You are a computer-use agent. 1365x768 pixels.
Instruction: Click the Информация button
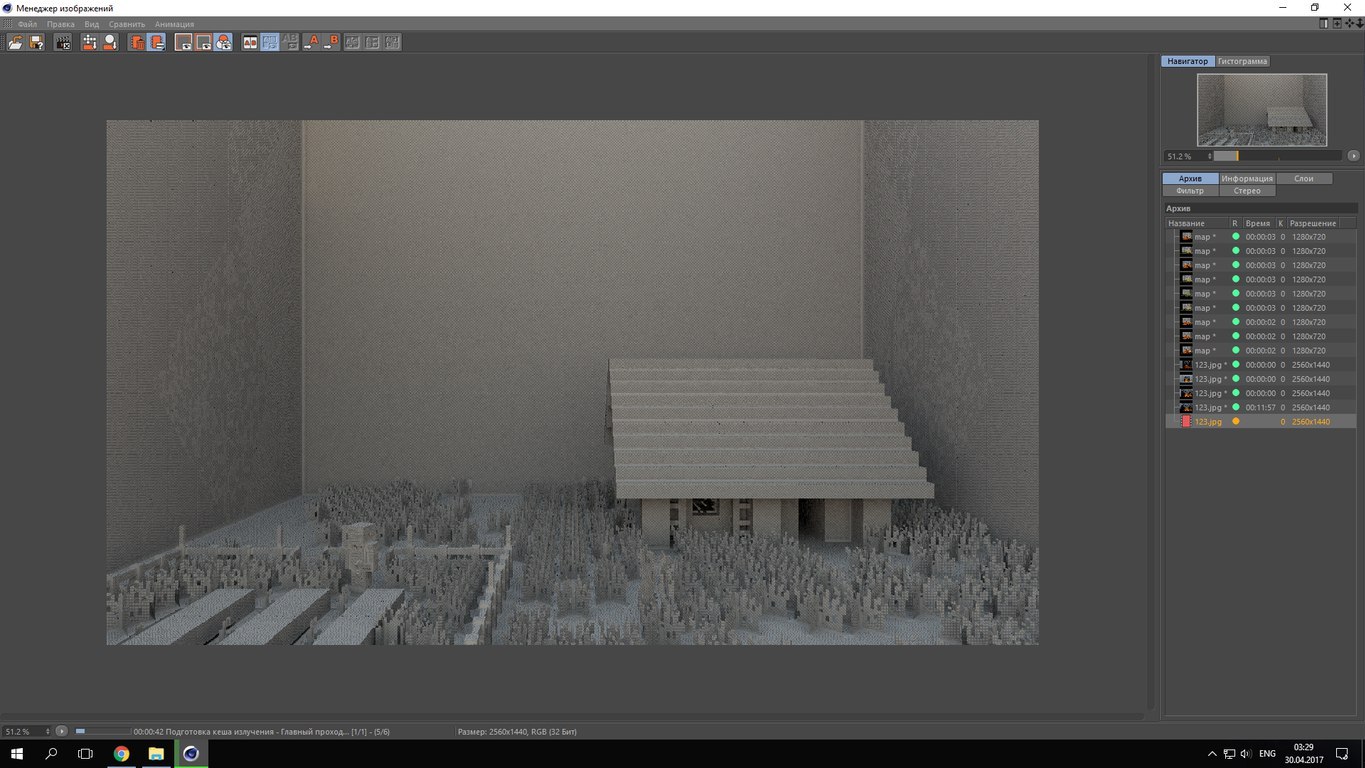(1246, 178)
